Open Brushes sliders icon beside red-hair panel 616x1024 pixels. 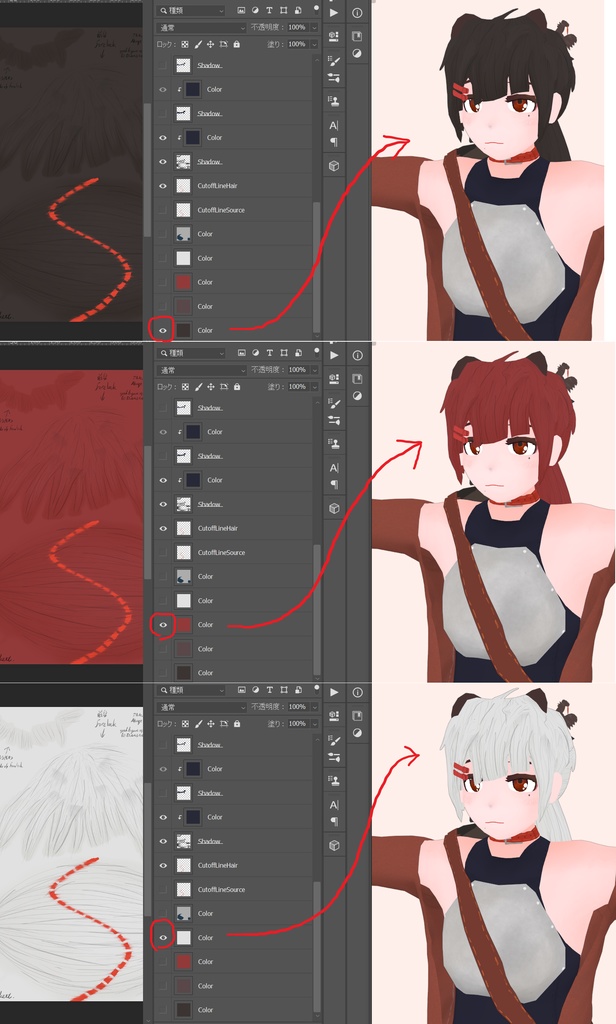[334, 420]
